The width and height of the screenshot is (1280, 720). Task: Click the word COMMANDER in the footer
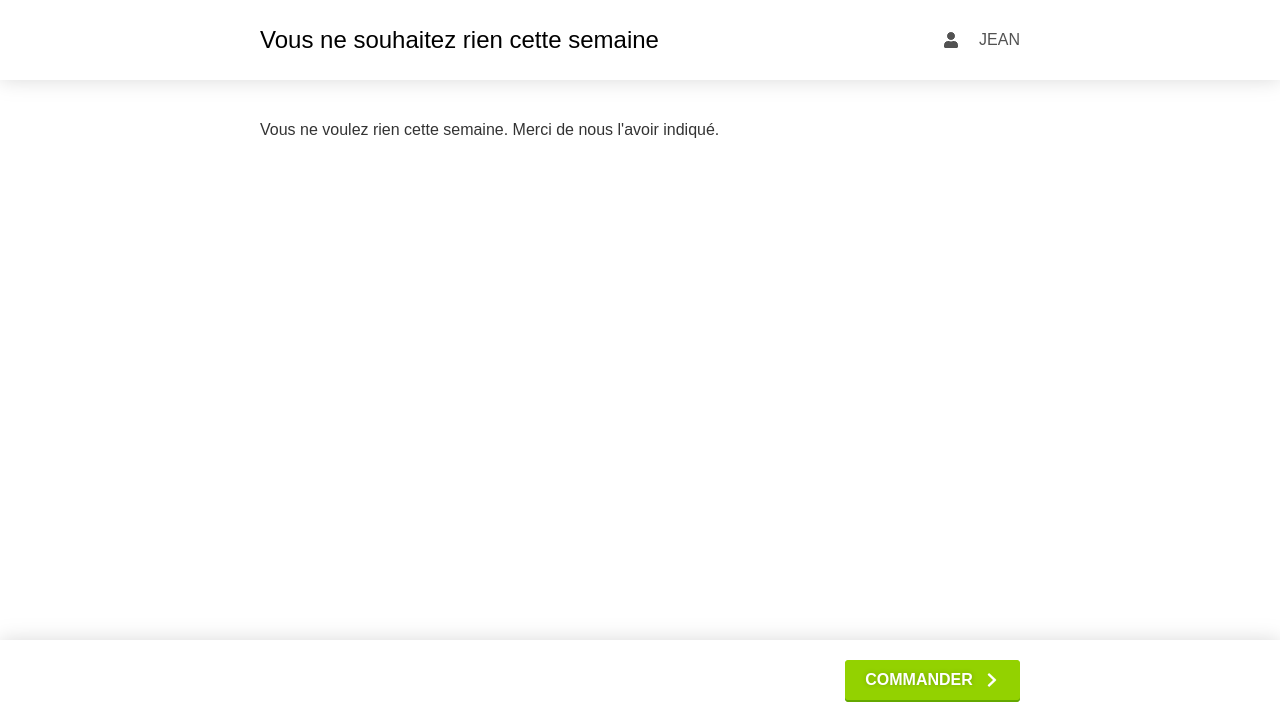click(918, 680)
